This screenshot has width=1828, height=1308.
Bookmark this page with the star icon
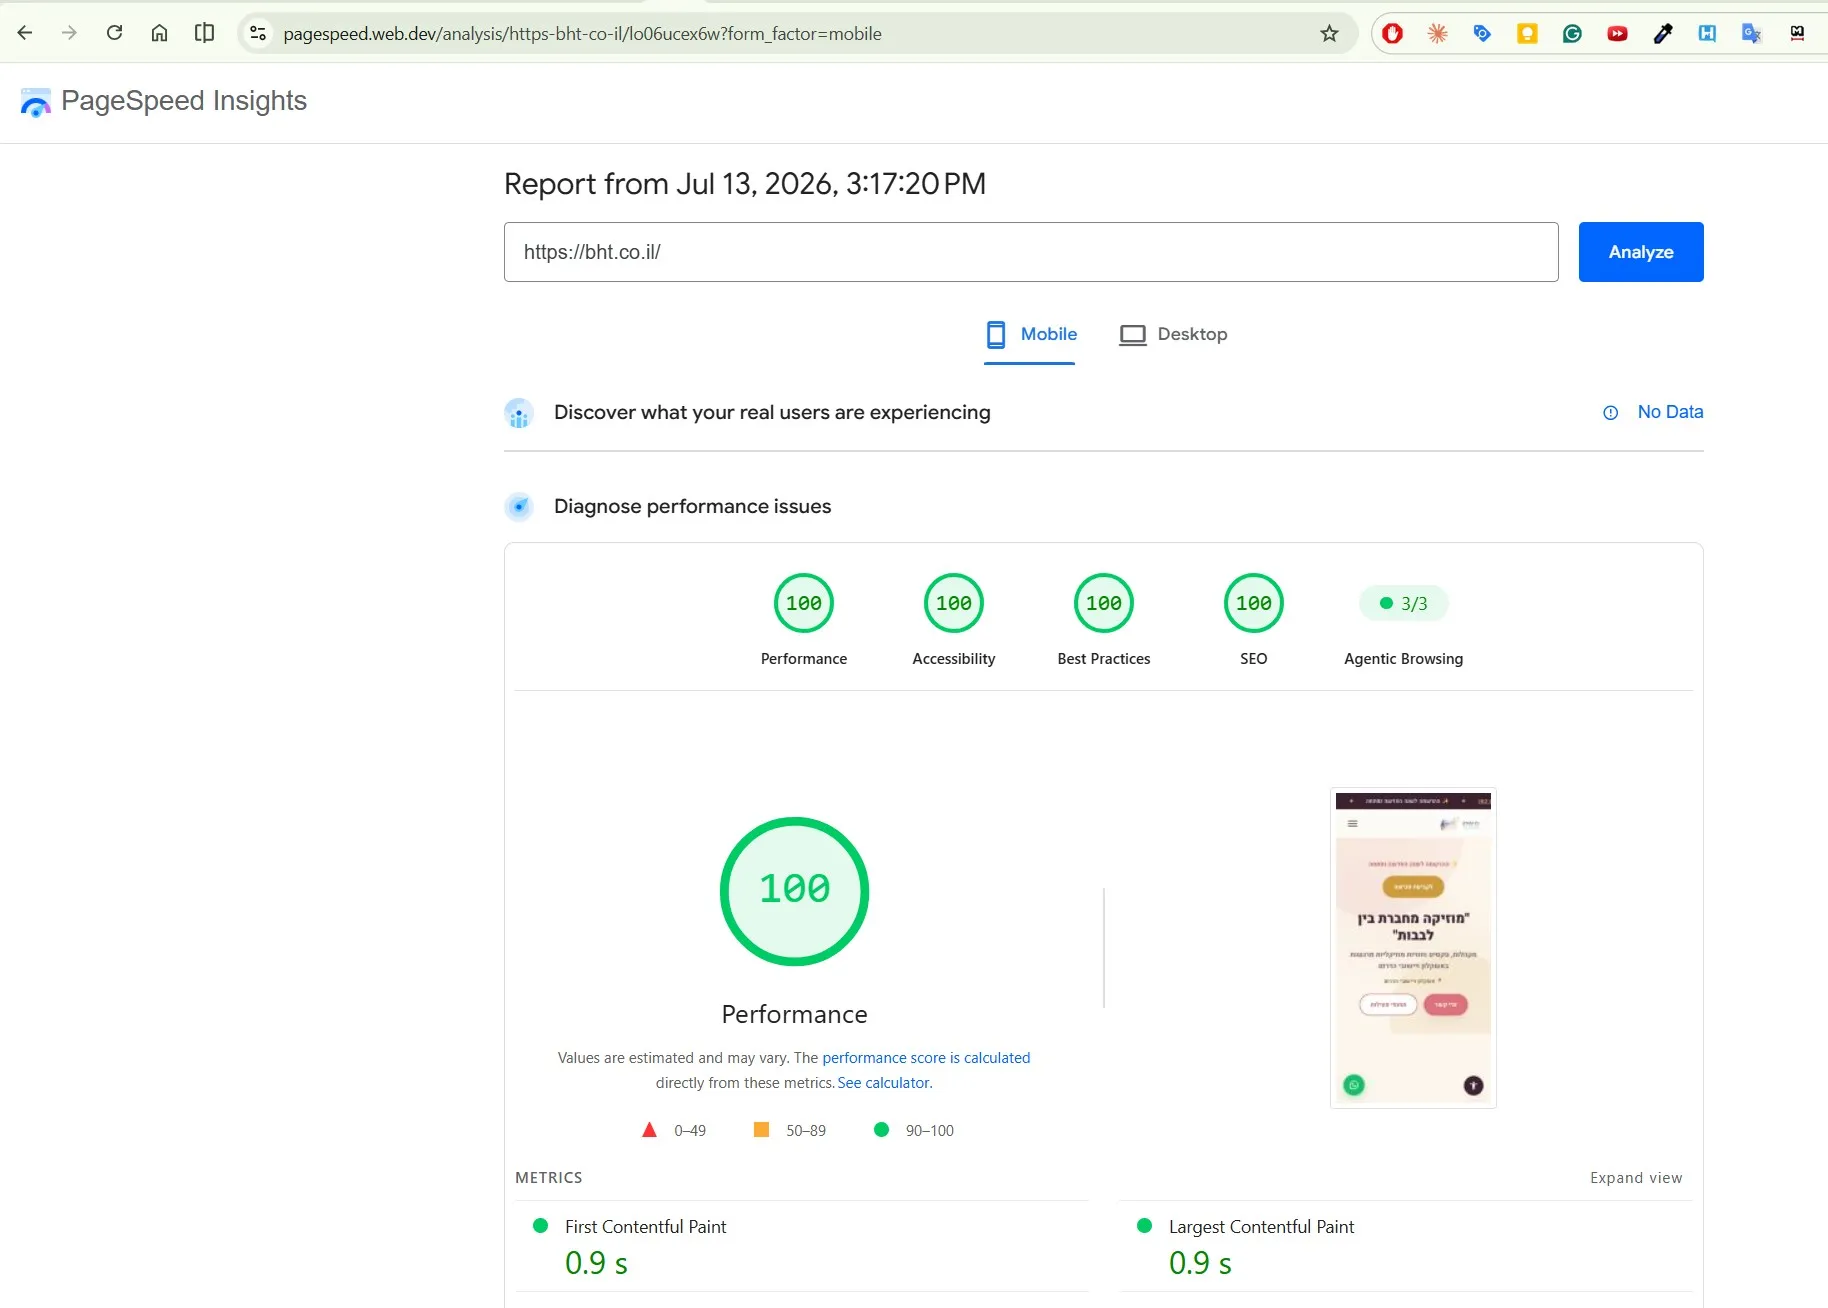pyautogui.click(x=1329, y=33)
